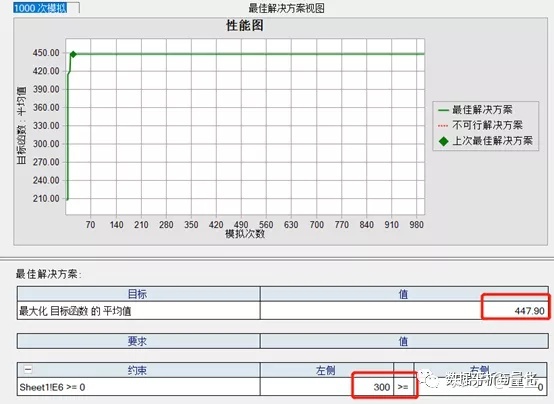Click the 490 x-axis tick label
Viewport: 554px width, 404px height.
coord(241,225)
